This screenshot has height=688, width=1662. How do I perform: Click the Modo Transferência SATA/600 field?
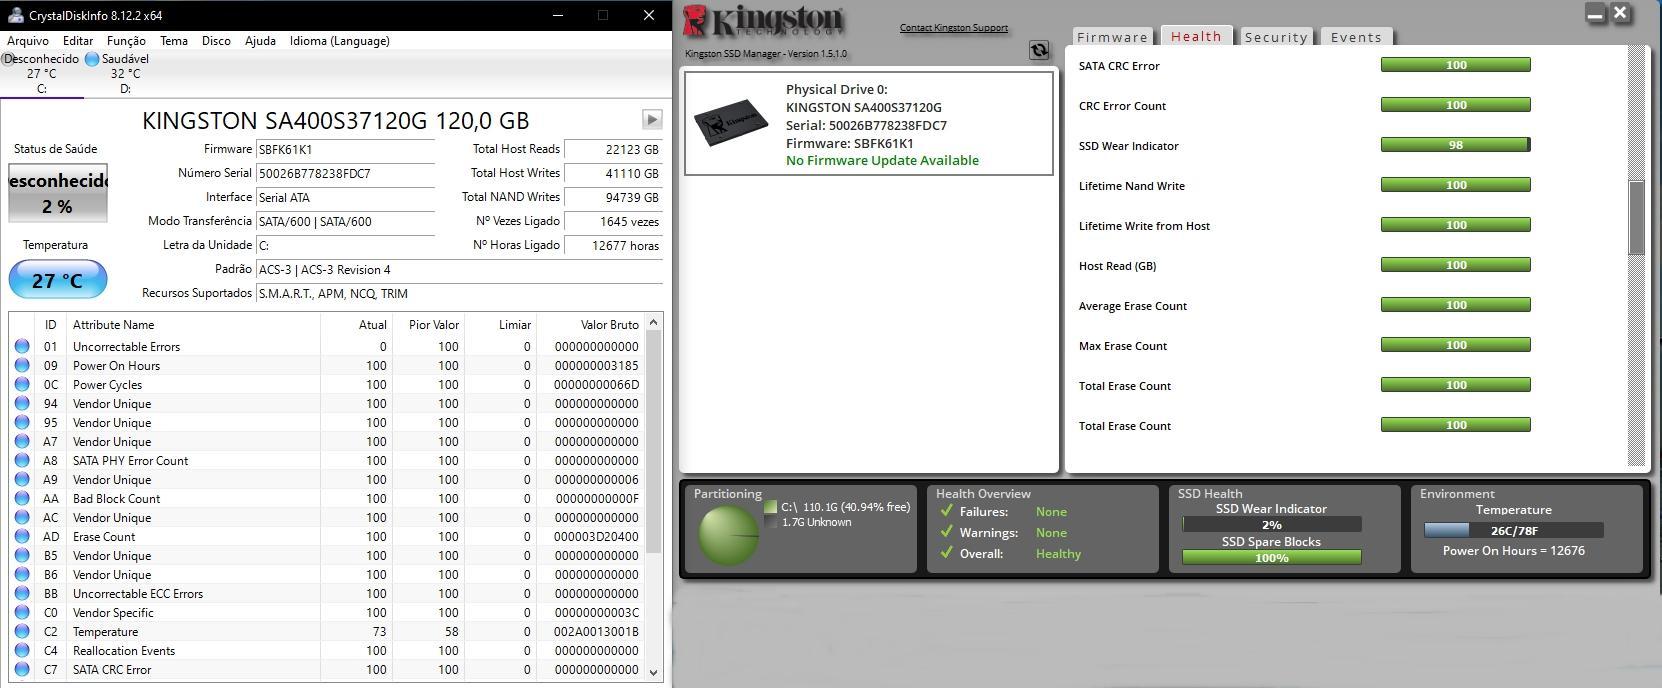coord(345,221)
